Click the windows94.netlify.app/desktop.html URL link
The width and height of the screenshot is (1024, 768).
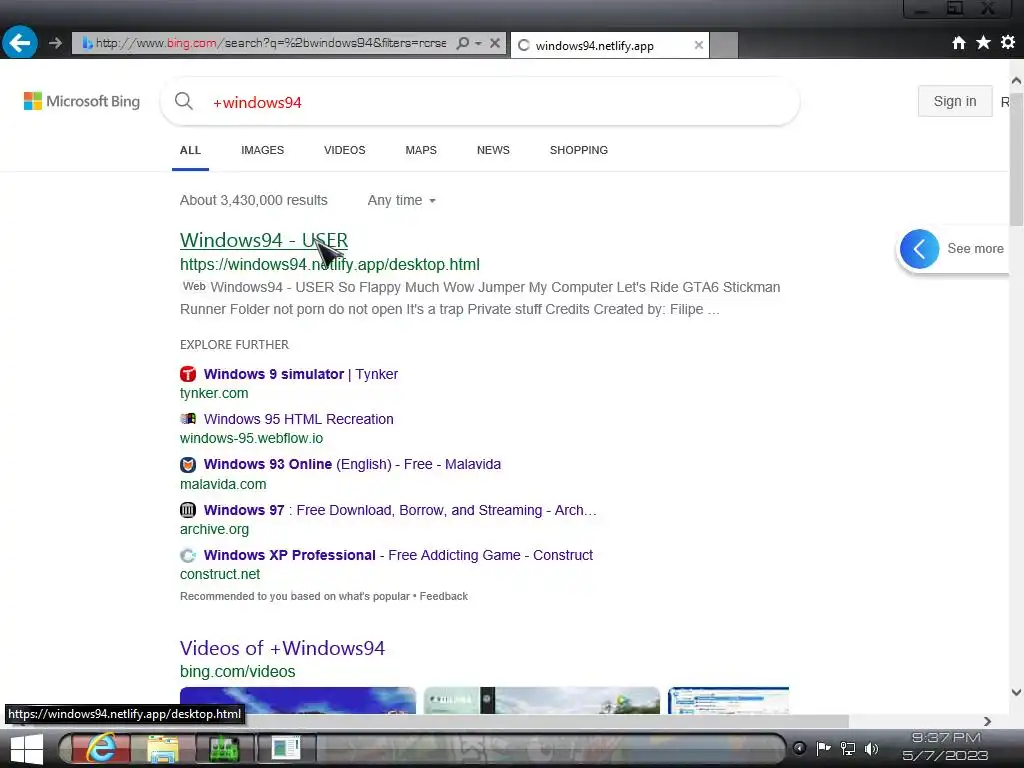pyautogui.click(x=330, y=264)
